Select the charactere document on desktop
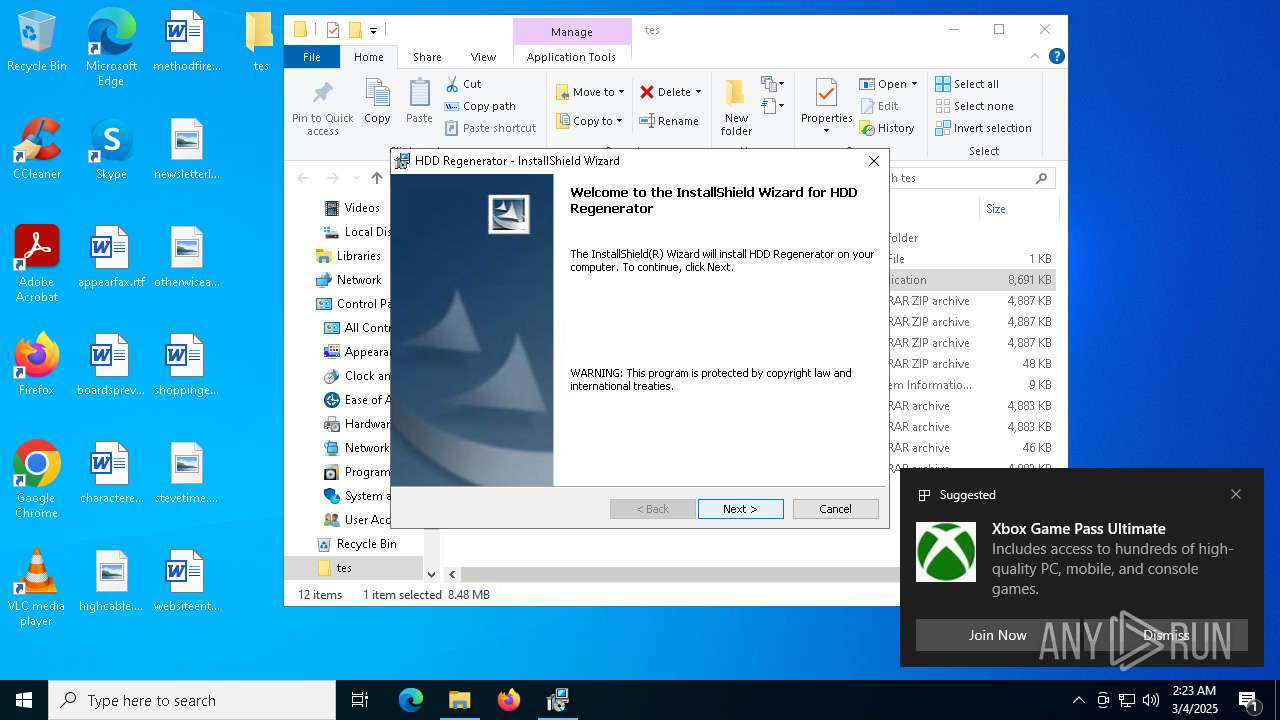1280x720 pixels. (111, 473)
